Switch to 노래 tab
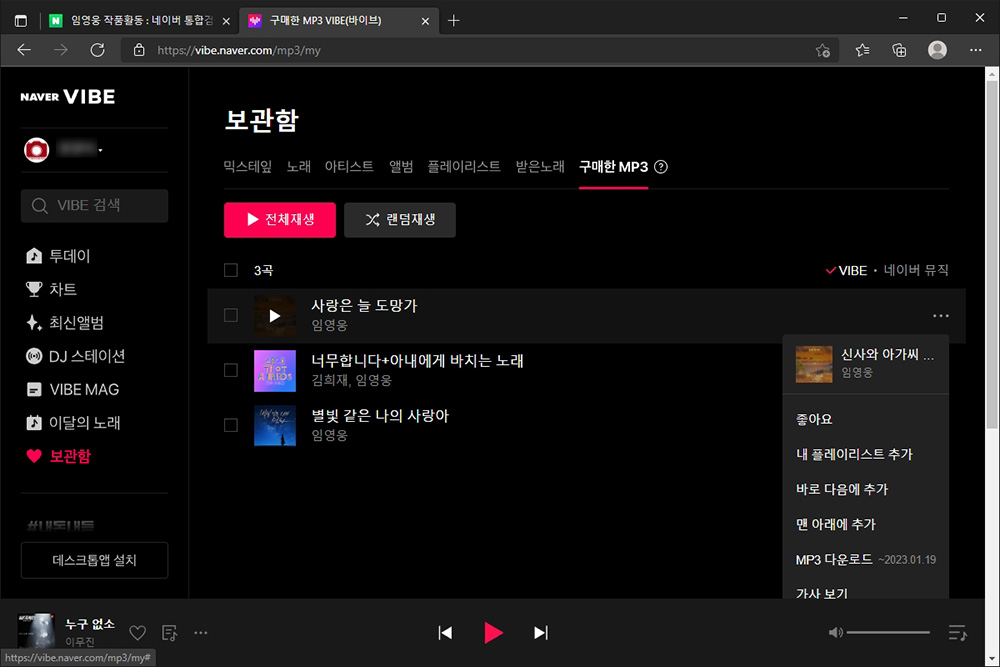Image resolution: width=1000 pixels, height=667 pixels. 298,166
